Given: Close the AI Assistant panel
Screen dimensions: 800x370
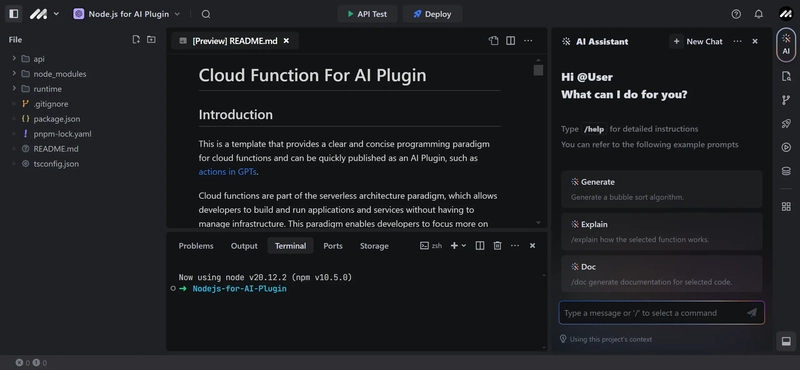Looking at the screenshot, I should point(755,41).
